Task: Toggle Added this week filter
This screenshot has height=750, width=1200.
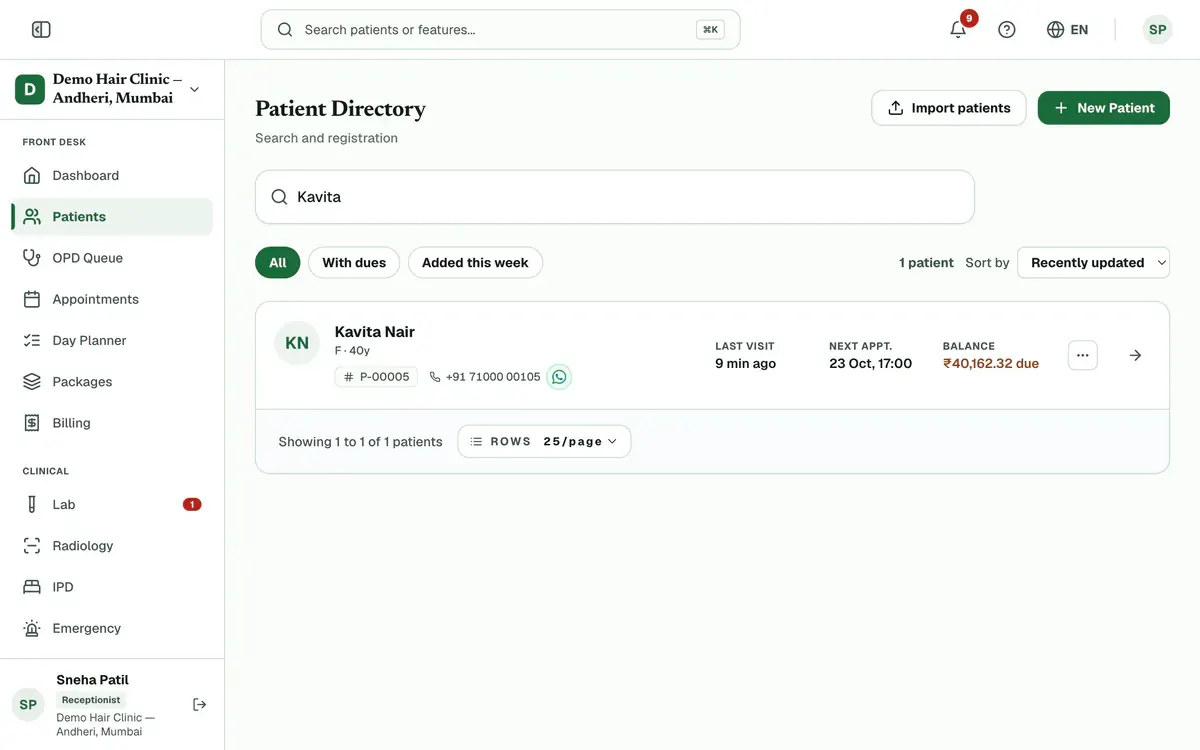Action: [475, 263]
